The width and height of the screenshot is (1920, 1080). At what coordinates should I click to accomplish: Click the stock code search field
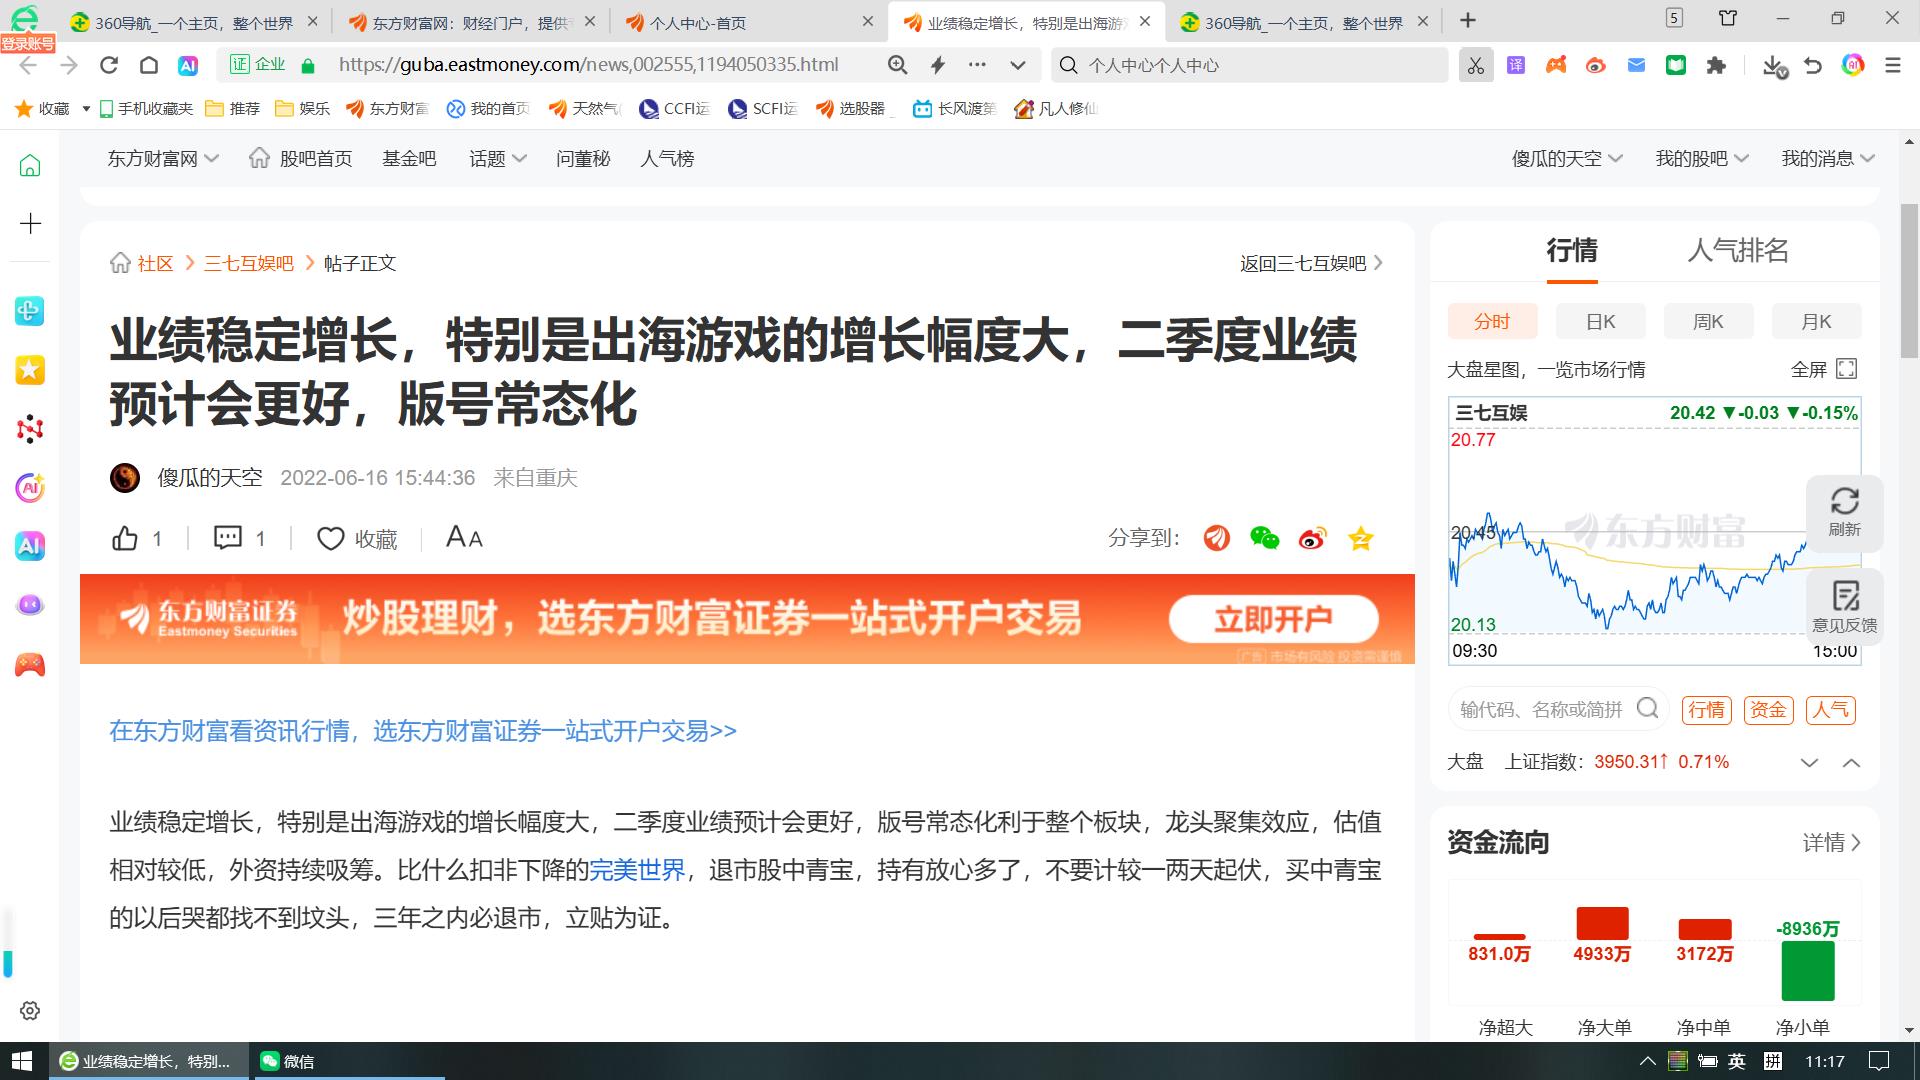tap(1540, 709)
